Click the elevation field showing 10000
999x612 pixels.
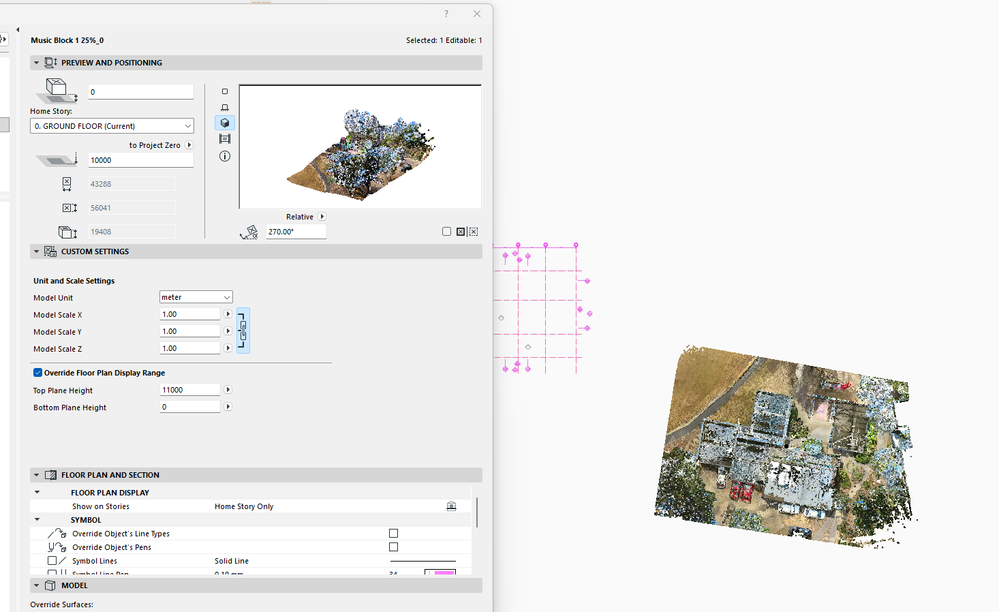click(x=141, y=160)
